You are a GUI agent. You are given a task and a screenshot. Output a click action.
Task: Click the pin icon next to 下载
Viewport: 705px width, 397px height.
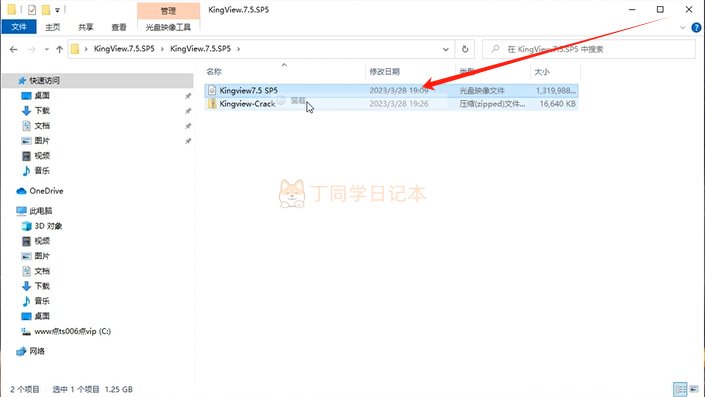[x=188, y=111]
